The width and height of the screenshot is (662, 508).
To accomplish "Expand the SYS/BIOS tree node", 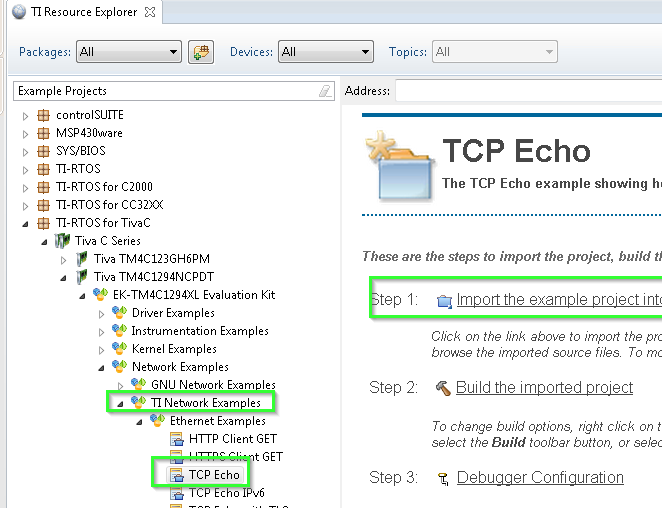I will coord(25,152).
